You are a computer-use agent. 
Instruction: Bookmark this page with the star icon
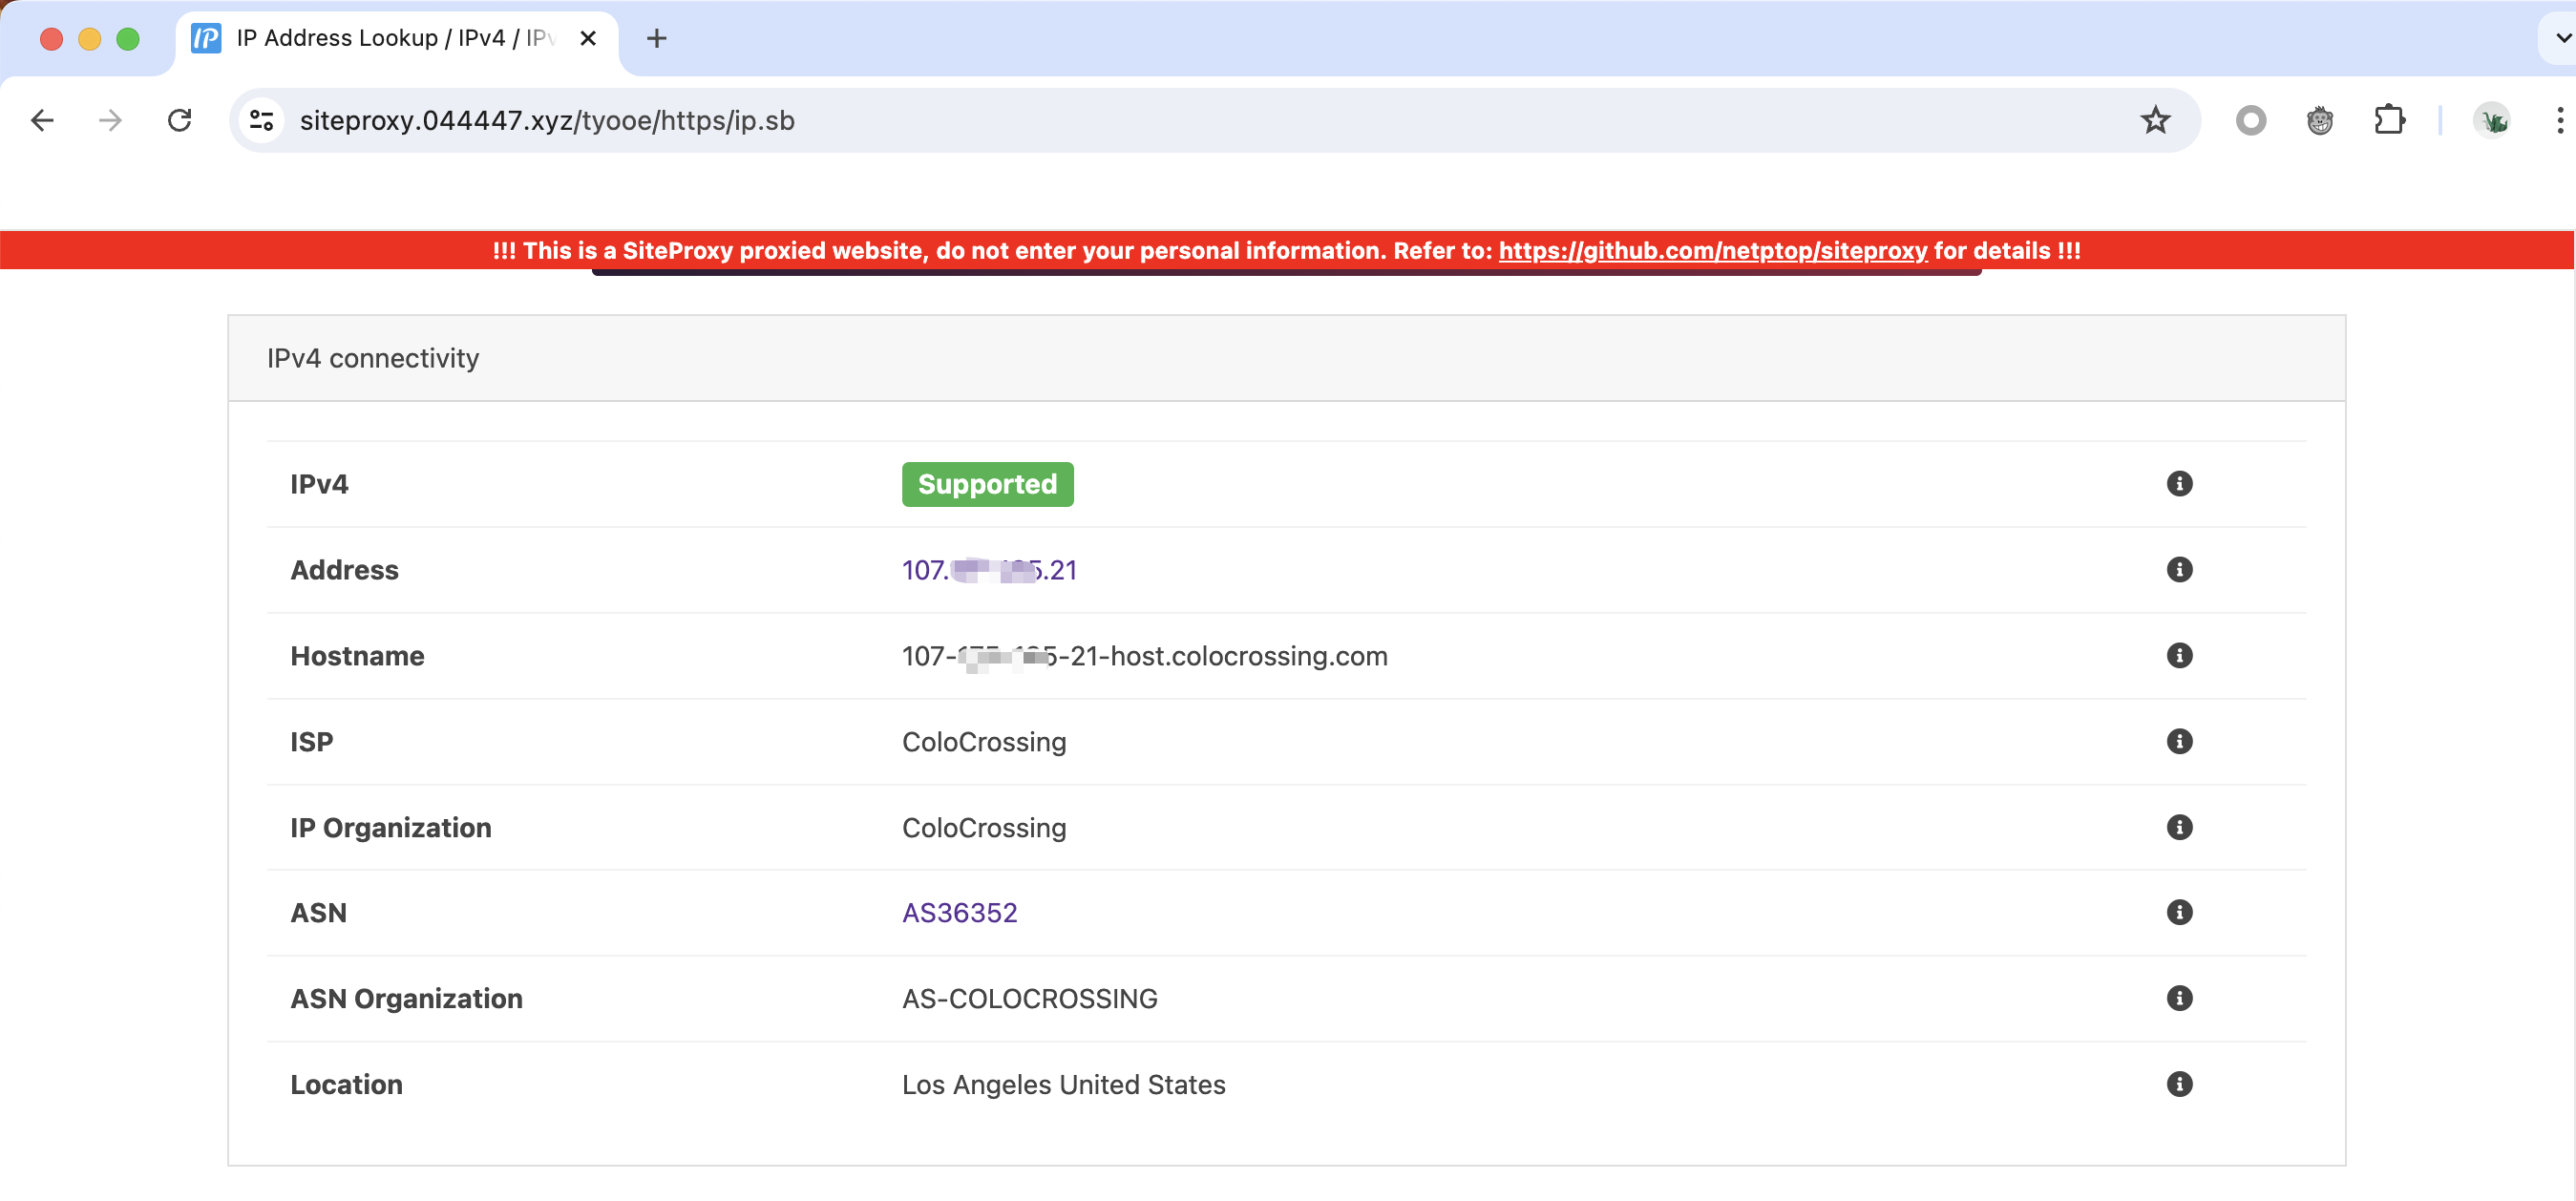pyautogui.click(x=2156, y=120)
